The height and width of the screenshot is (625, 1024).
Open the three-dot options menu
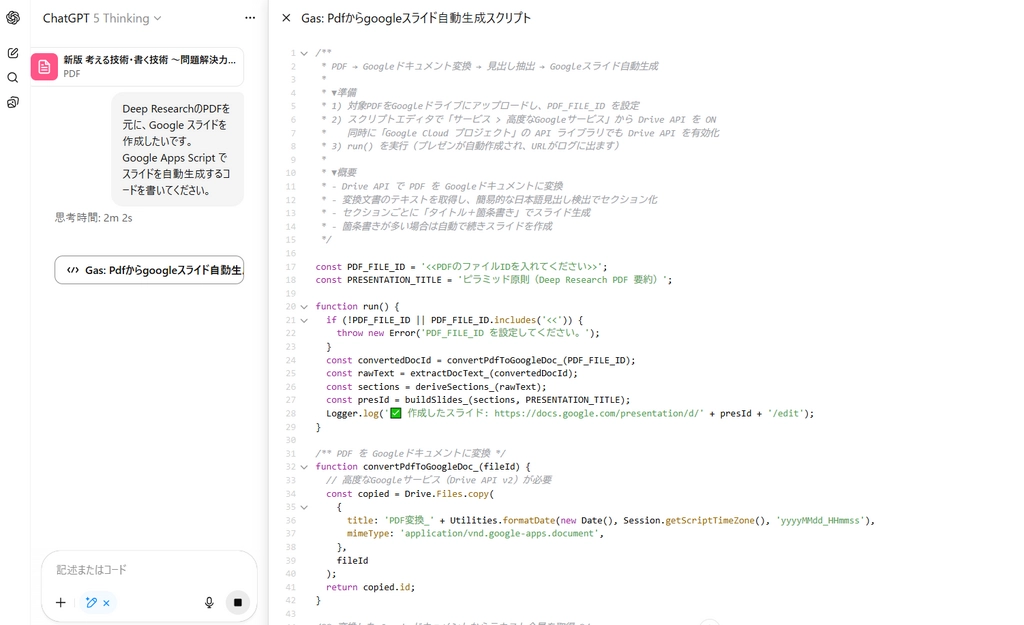tap(250, 18)
